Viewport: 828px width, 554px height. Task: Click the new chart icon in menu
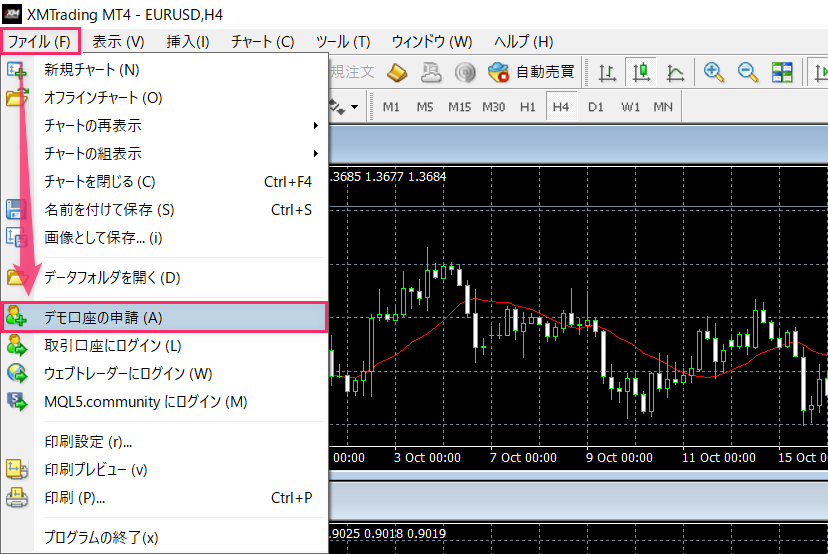tap(16, 70)
